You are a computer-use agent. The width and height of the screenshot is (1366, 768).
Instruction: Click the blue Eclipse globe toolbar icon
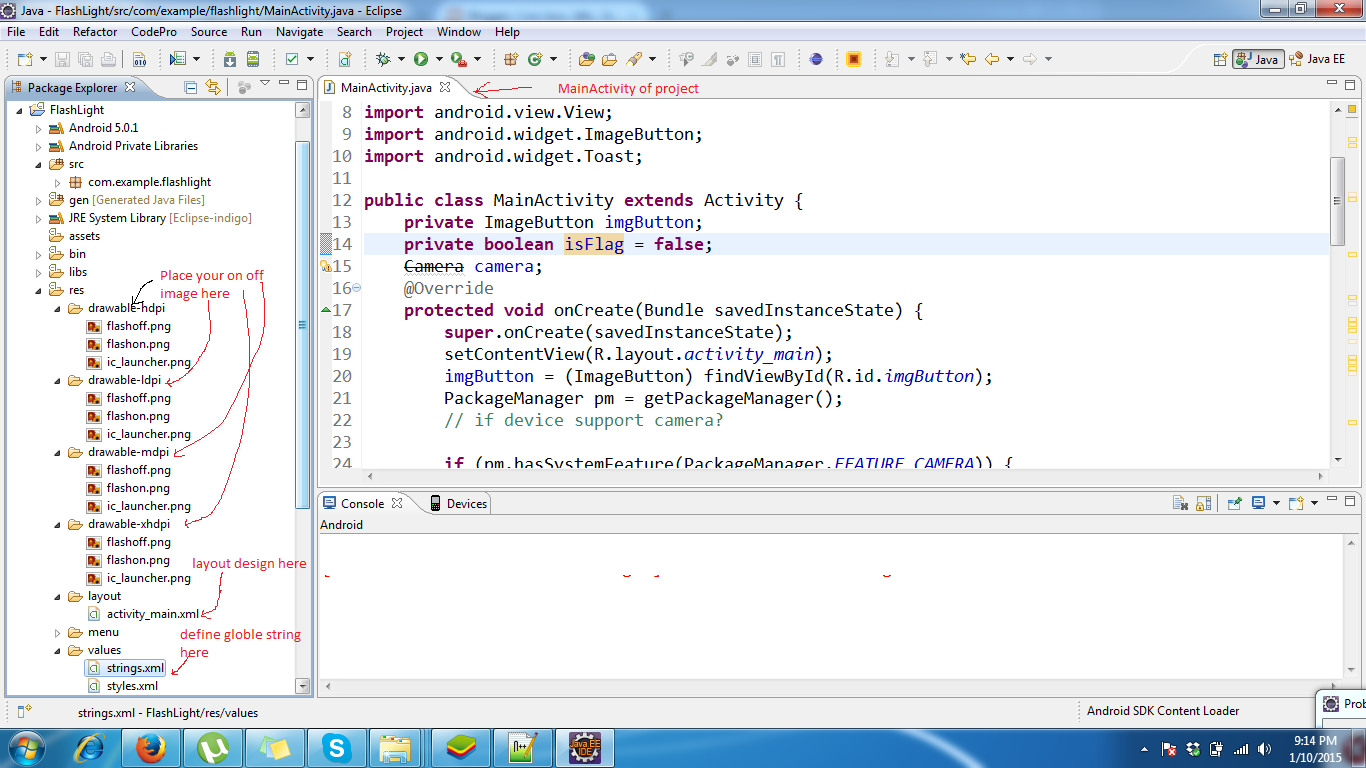coord(816,59)
